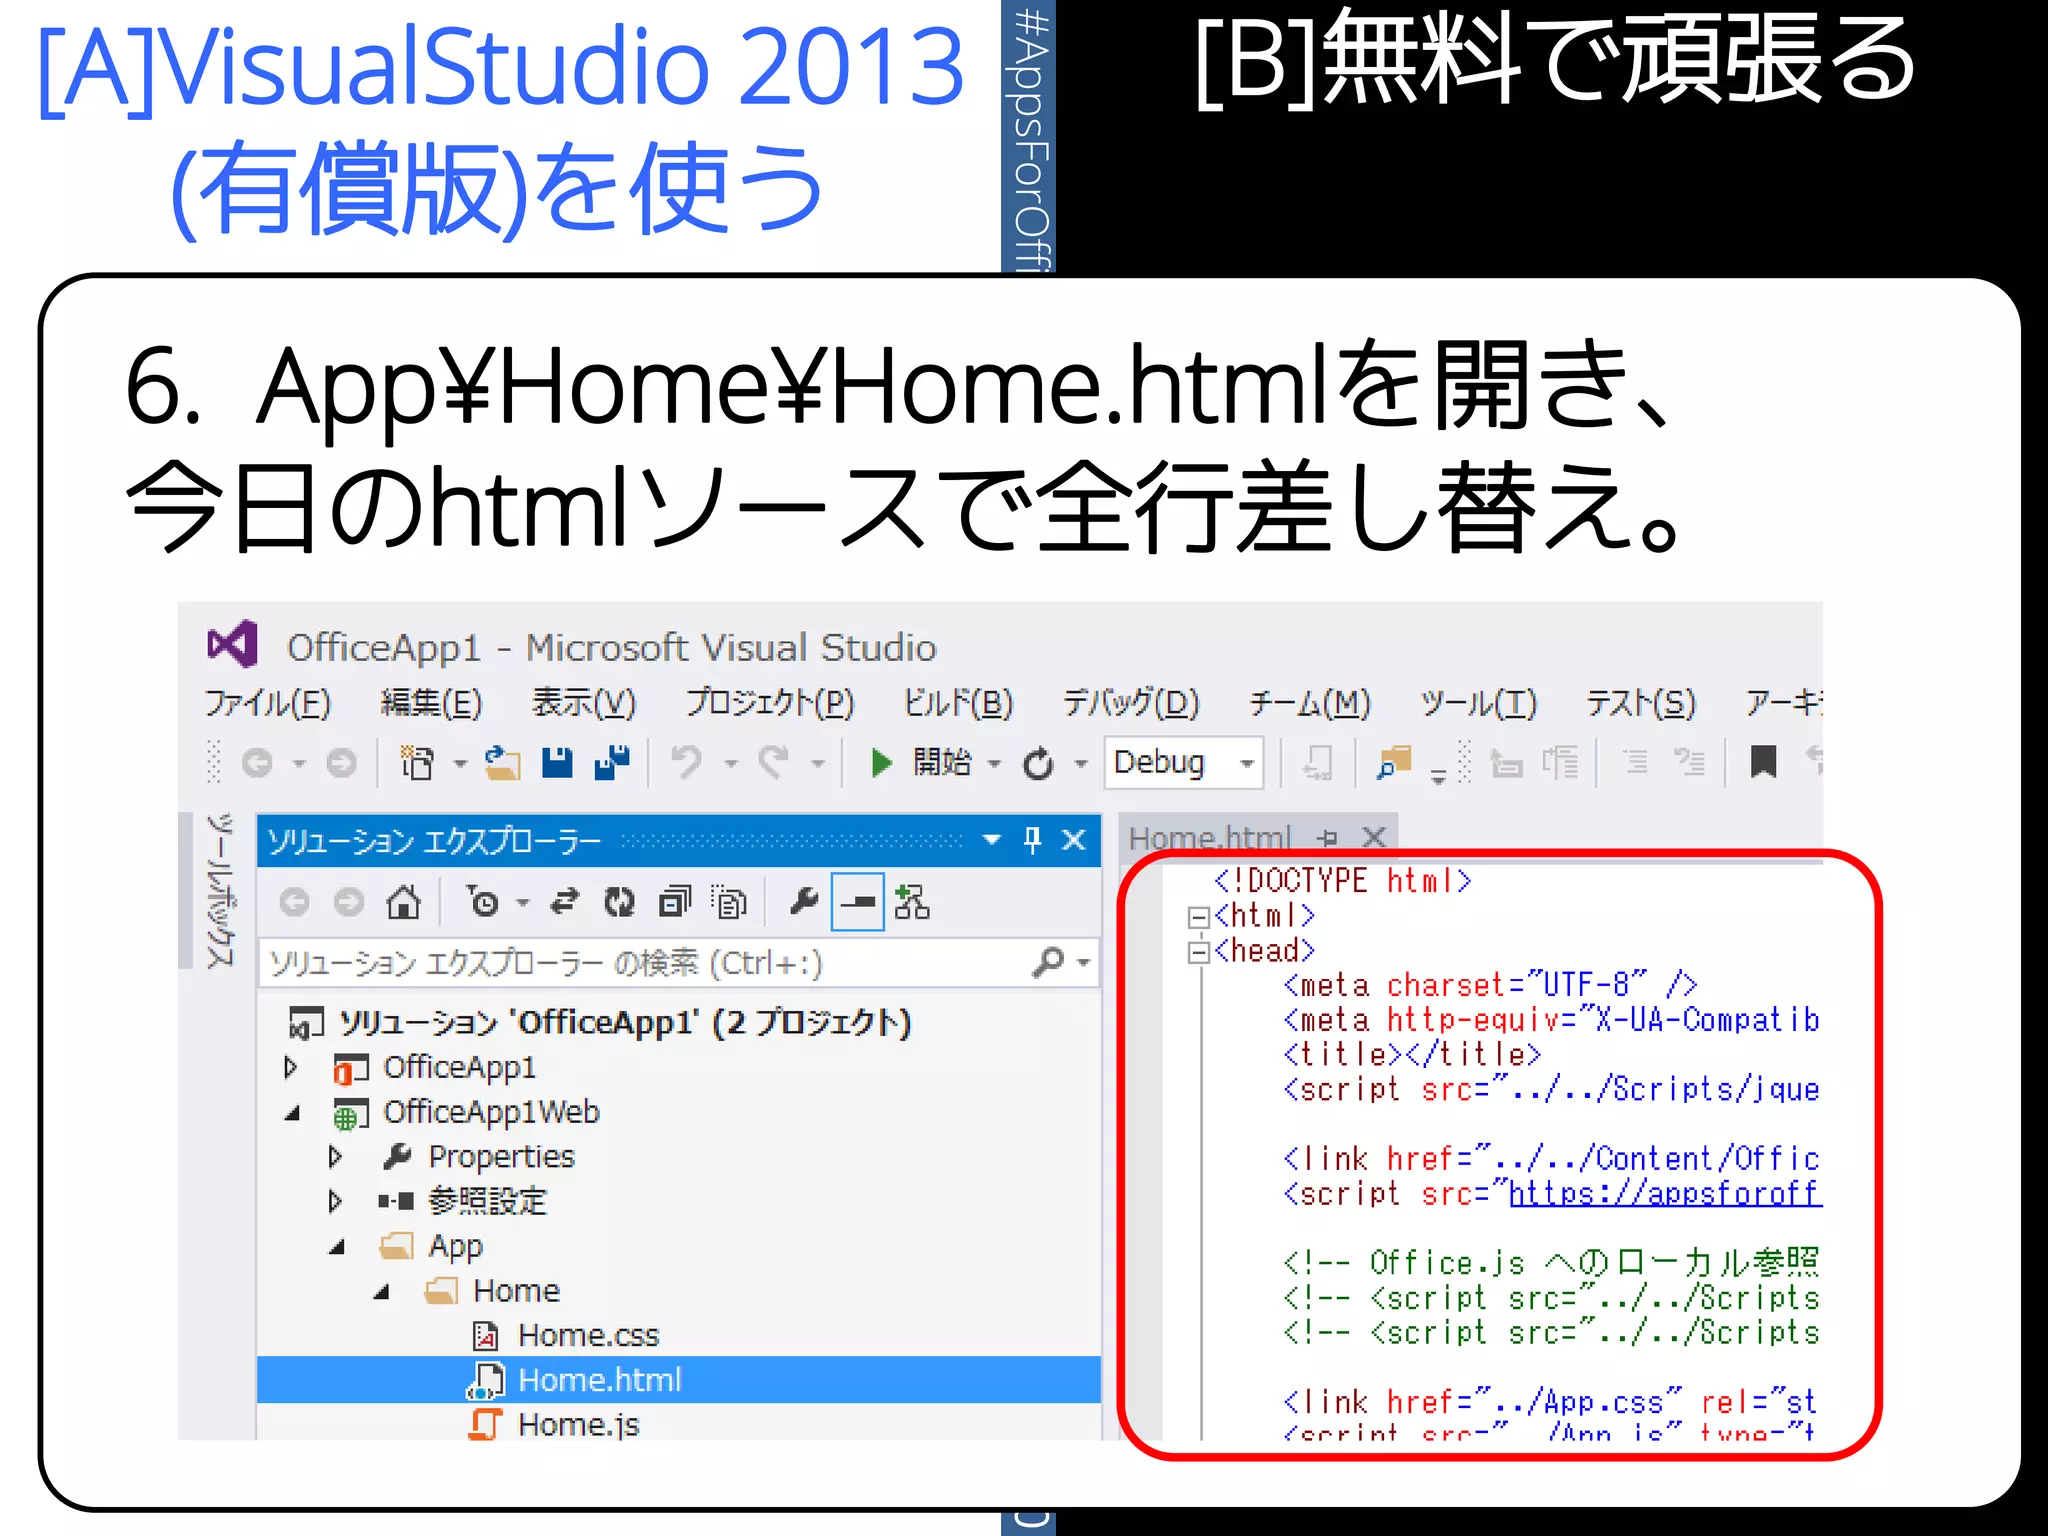The width and height of the screenshot is (2048, 1536).
Task: Open the ツール(T) menu
Action: coord(1478,703)
